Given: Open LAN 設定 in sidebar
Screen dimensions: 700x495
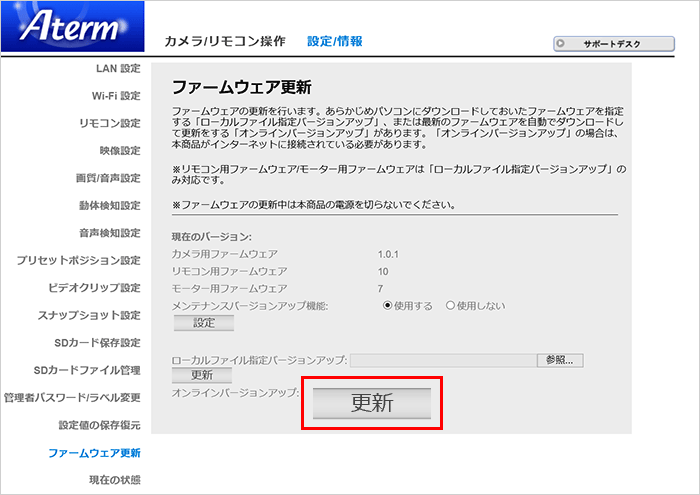Looking at the screenshot, I should tap(118, 69).
